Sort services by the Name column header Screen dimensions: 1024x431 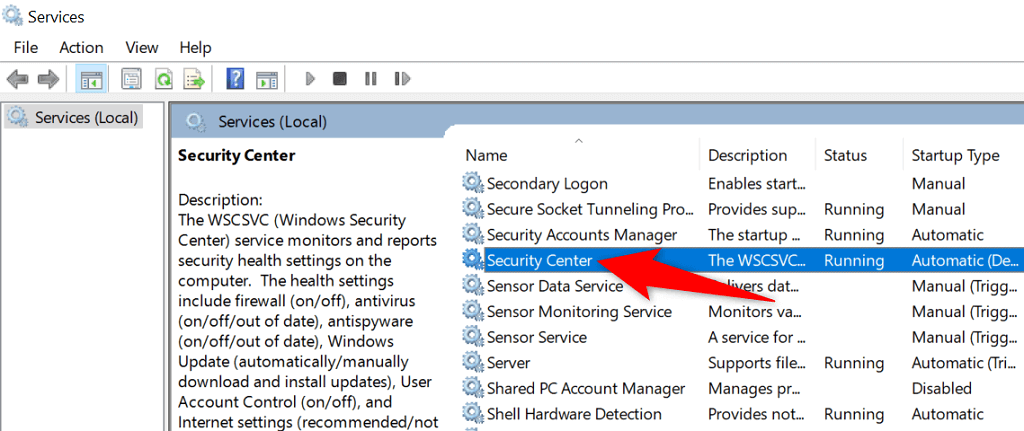(487, 155)
